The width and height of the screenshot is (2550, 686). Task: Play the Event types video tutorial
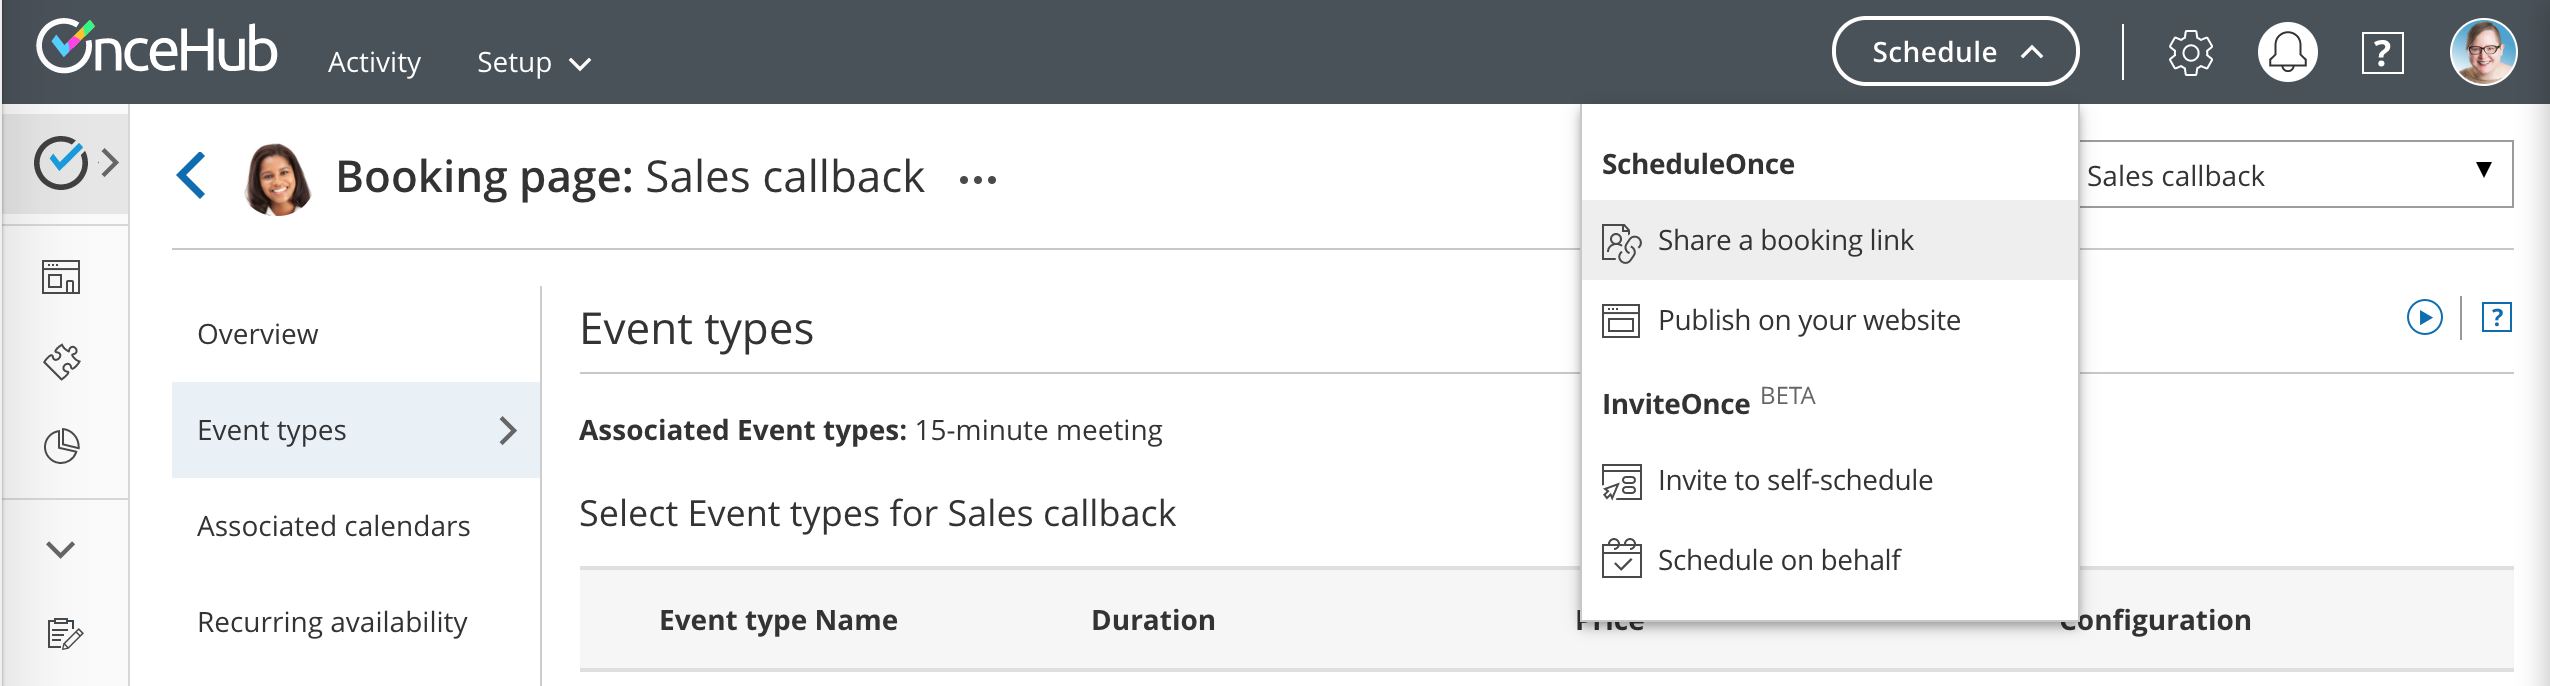point(2424,318)
